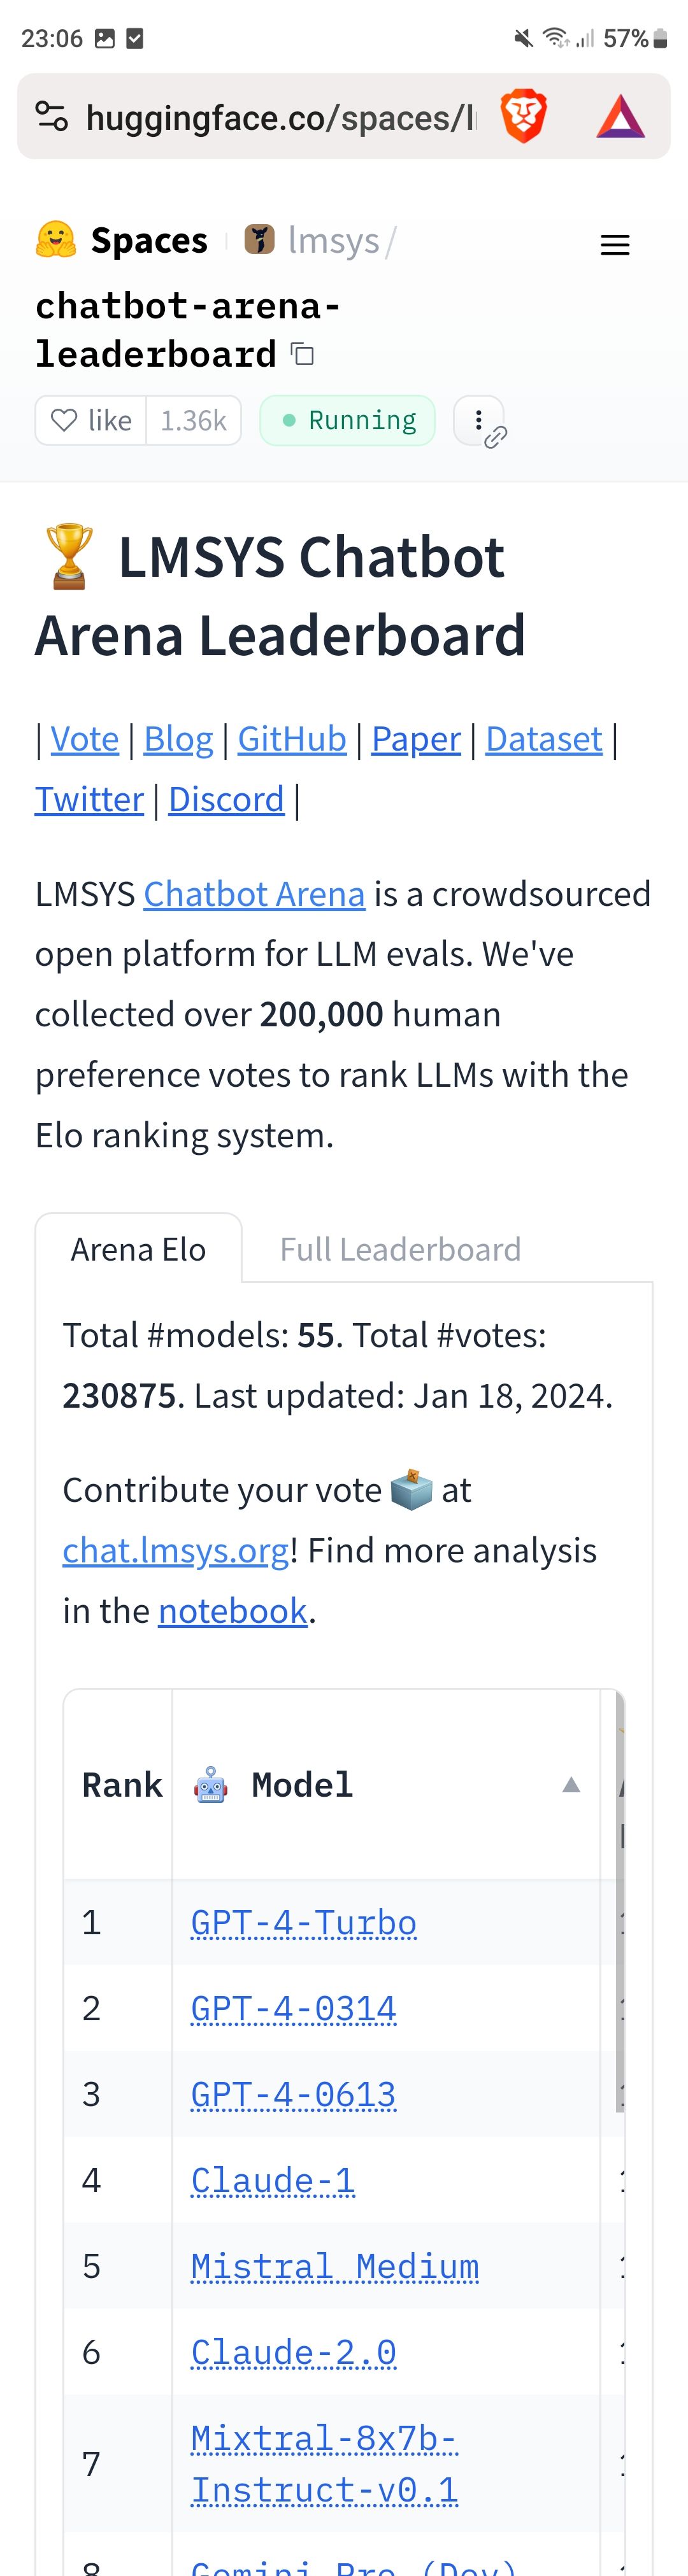688x2576 pixels.
Task: Follow the GitHub link
Action: [291, 739]
